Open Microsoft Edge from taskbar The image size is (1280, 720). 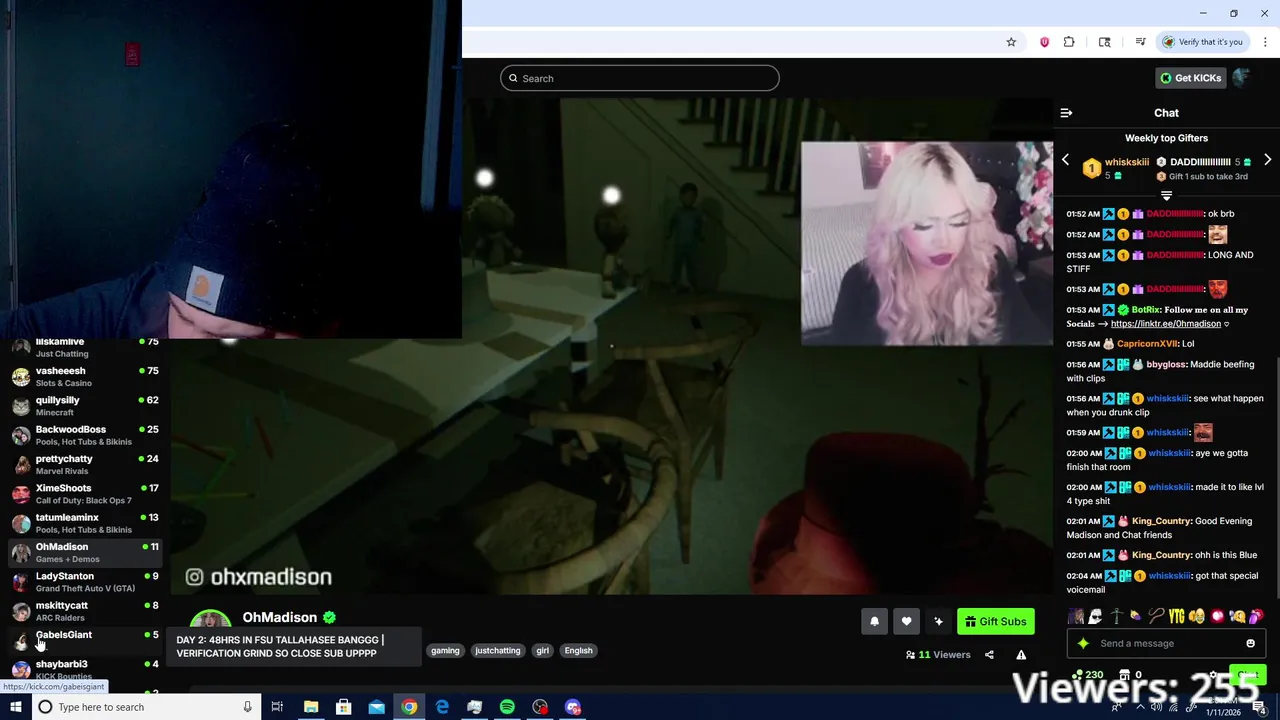[x=442, y=707]
